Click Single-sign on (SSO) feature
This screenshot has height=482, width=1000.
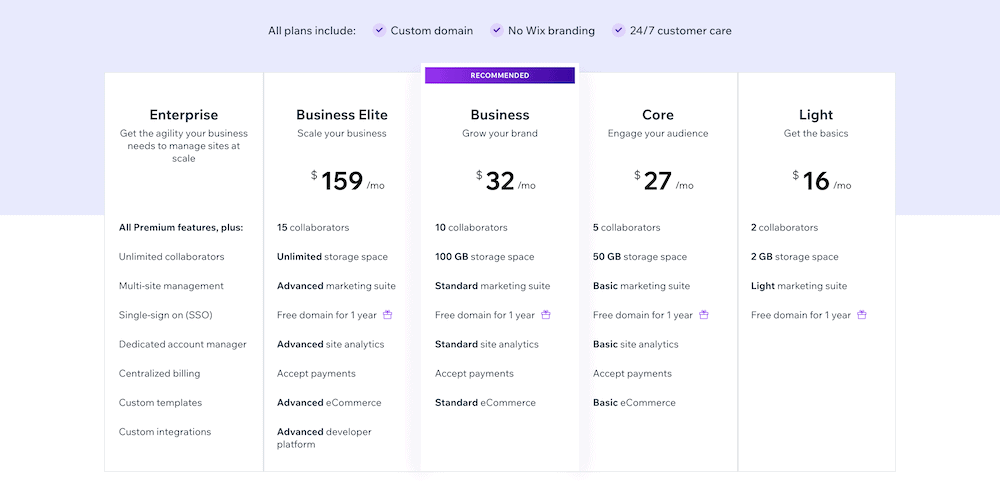tap(165, 315)
